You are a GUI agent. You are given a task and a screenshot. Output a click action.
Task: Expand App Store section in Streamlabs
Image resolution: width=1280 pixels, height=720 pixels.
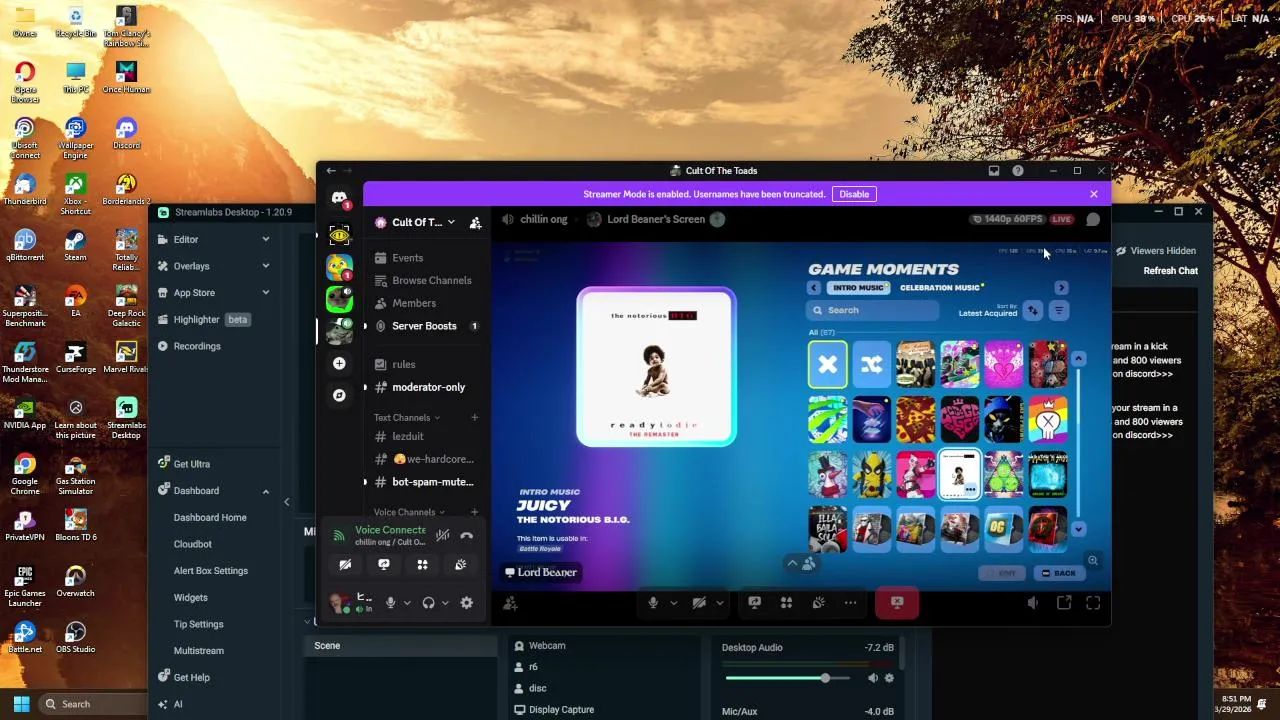[x=265, y=293]
